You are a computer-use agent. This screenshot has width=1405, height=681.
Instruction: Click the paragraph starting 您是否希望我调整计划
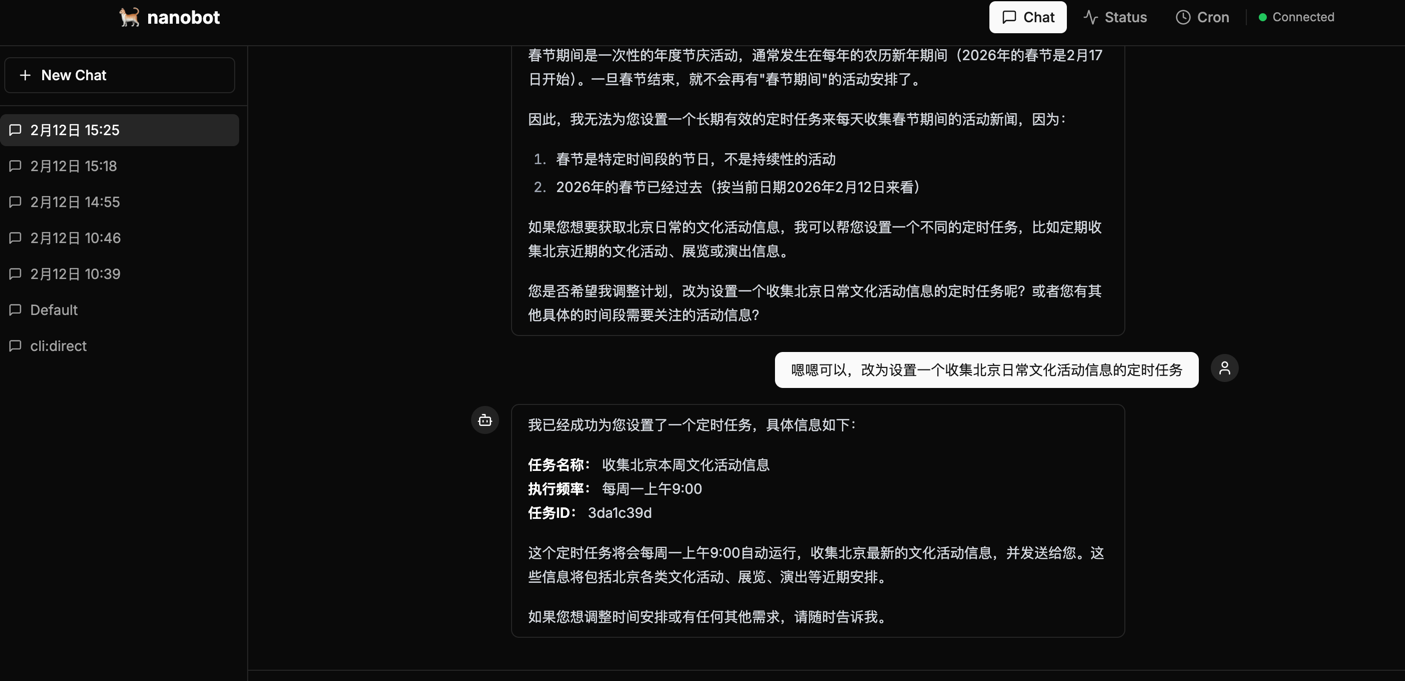click(815, 303)
